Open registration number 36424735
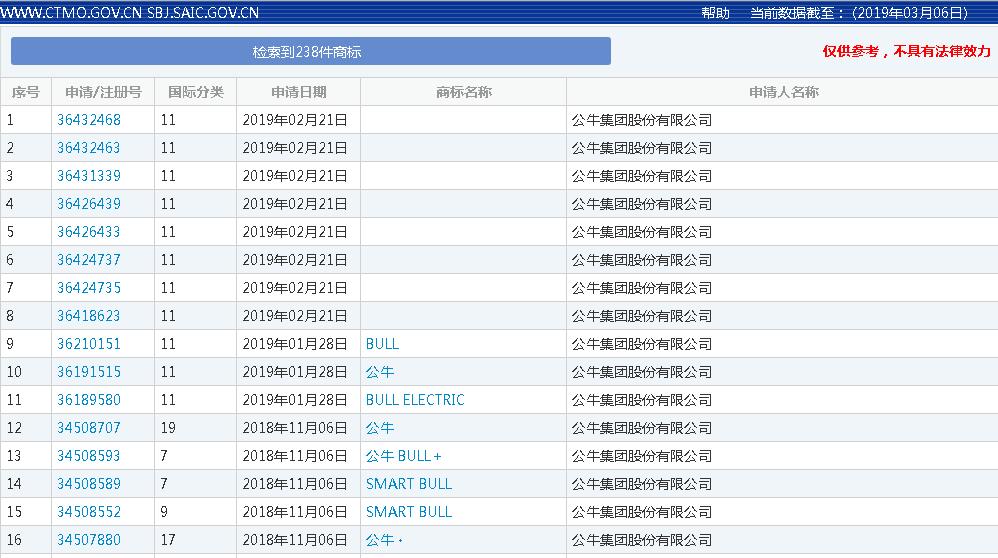998x558 pixels. click(88, 288)
